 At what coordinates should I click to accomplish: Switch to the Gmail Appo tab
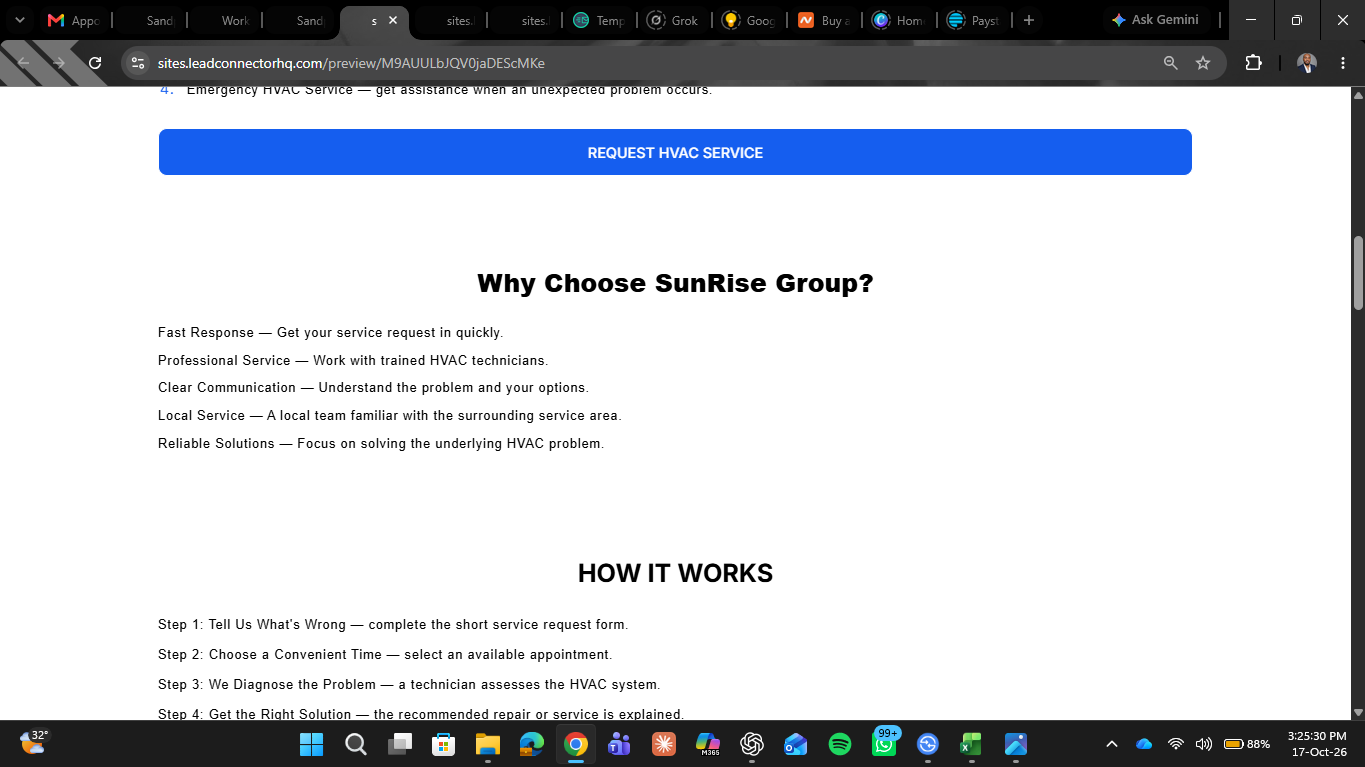75,20
